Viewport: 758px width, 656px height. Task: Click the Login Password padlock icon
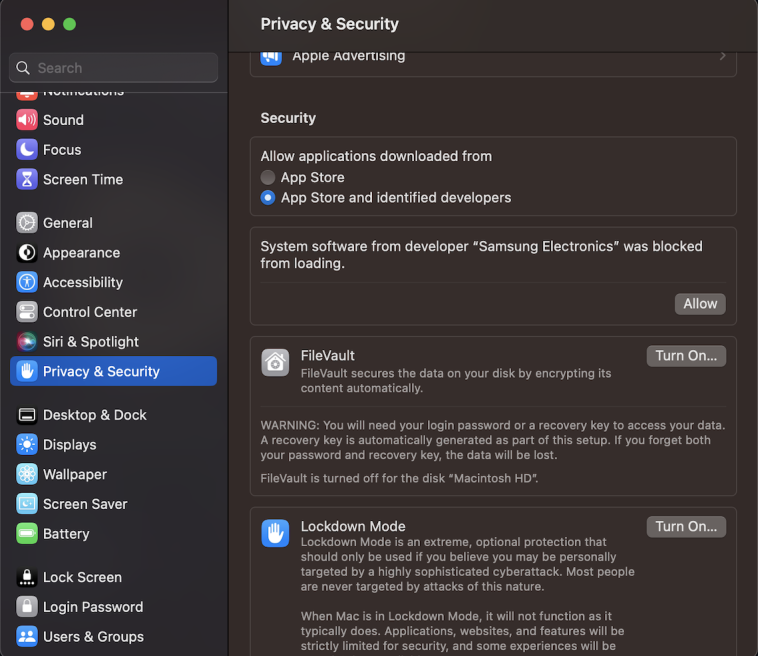coord(27,607)
